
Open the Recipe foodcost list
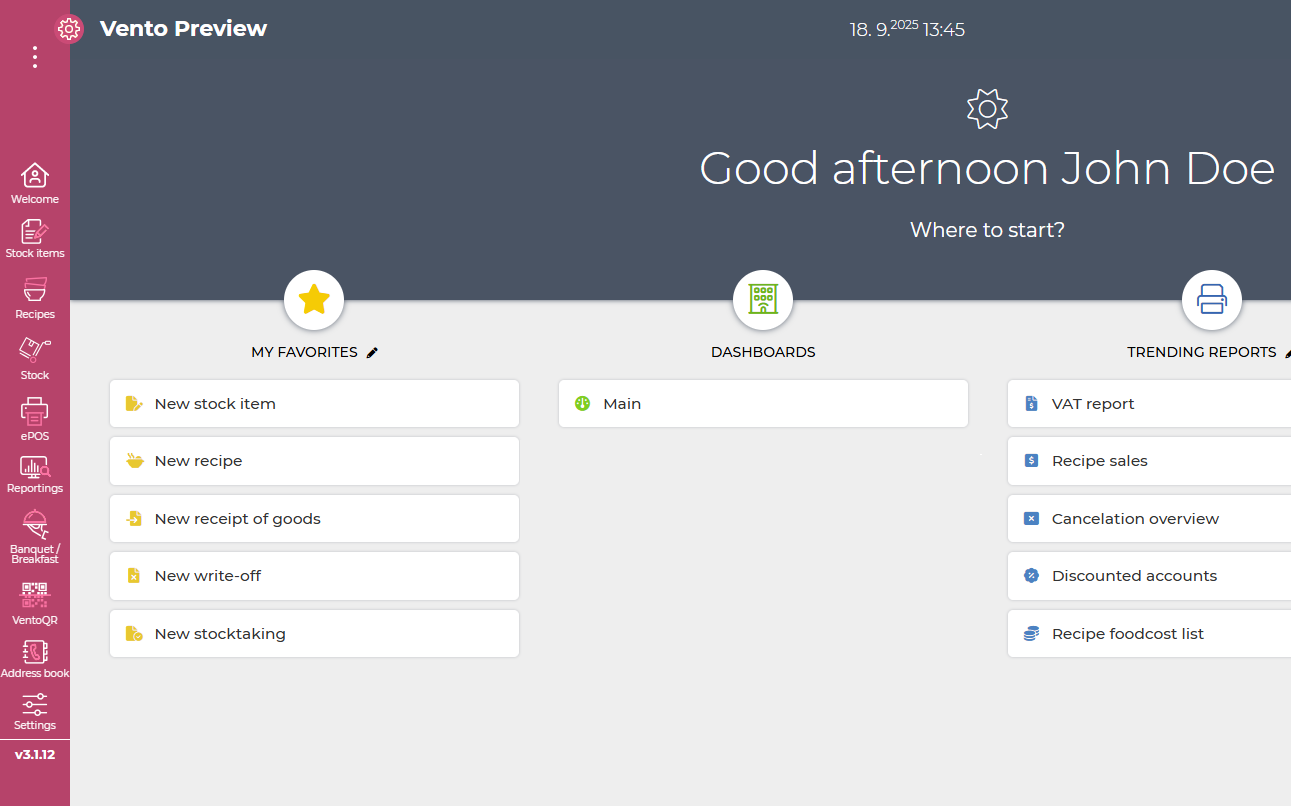[x=1149, y=634]
